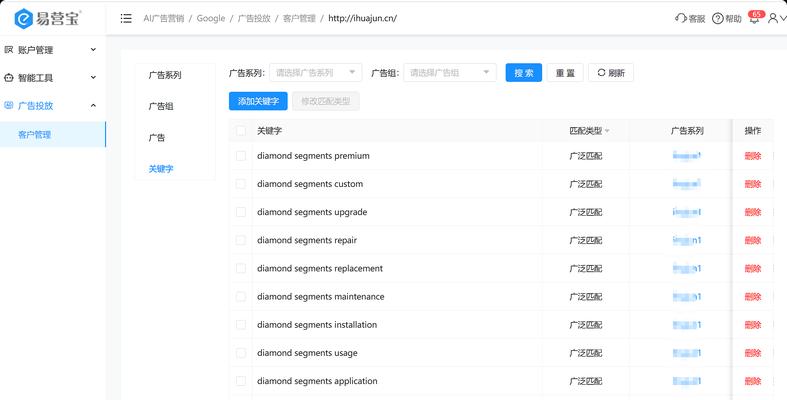The image size is (787, 400).
Task: Click the 易营宝 logo
Action: click(48, 19)
